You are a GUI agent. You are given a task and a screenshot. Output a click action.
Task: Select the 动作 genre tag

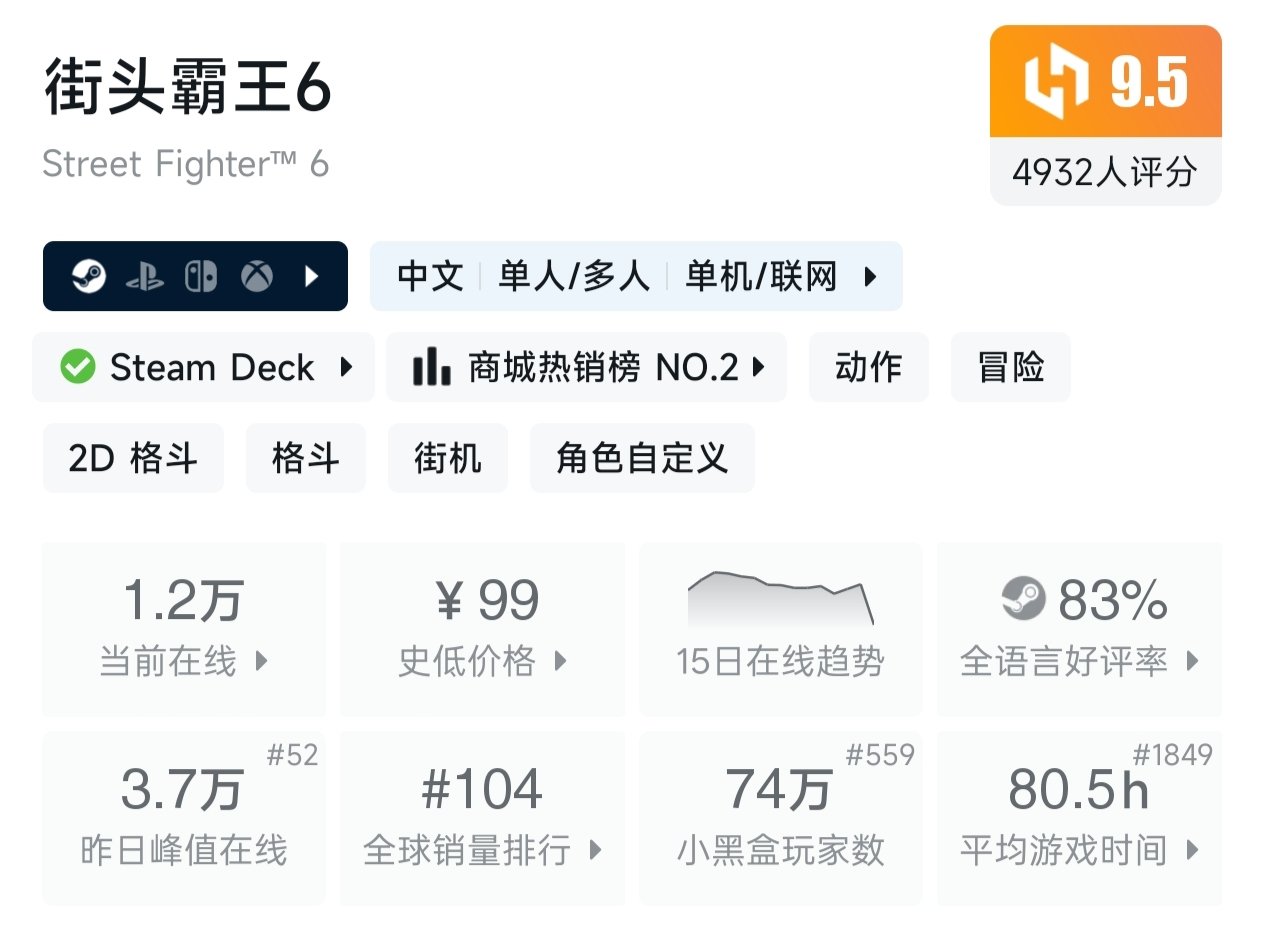click(868, 368)
